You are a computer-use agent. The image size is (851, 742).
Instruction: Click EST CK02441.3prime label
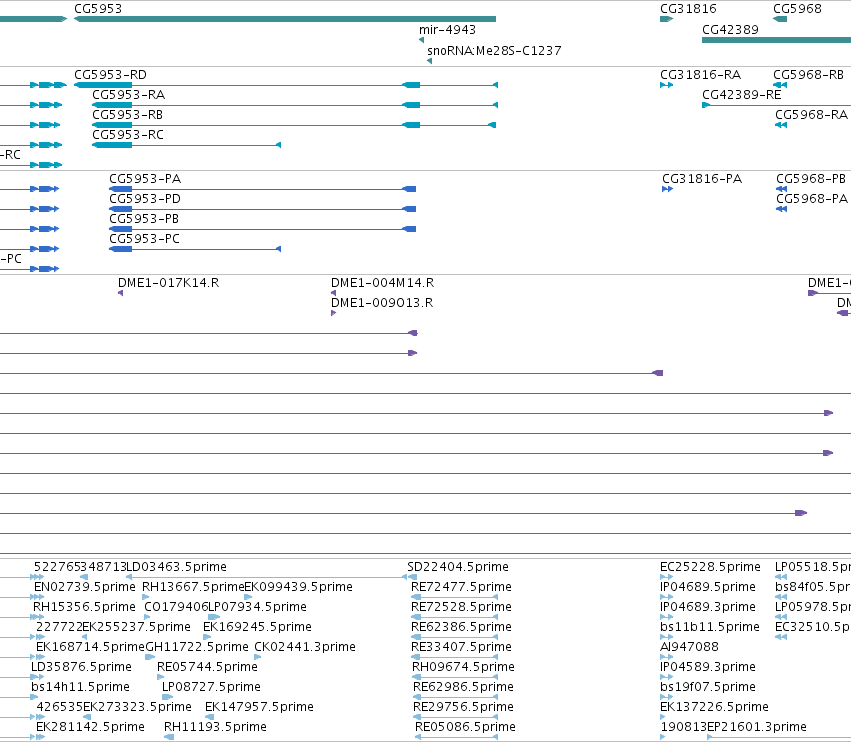coord(305,647)
